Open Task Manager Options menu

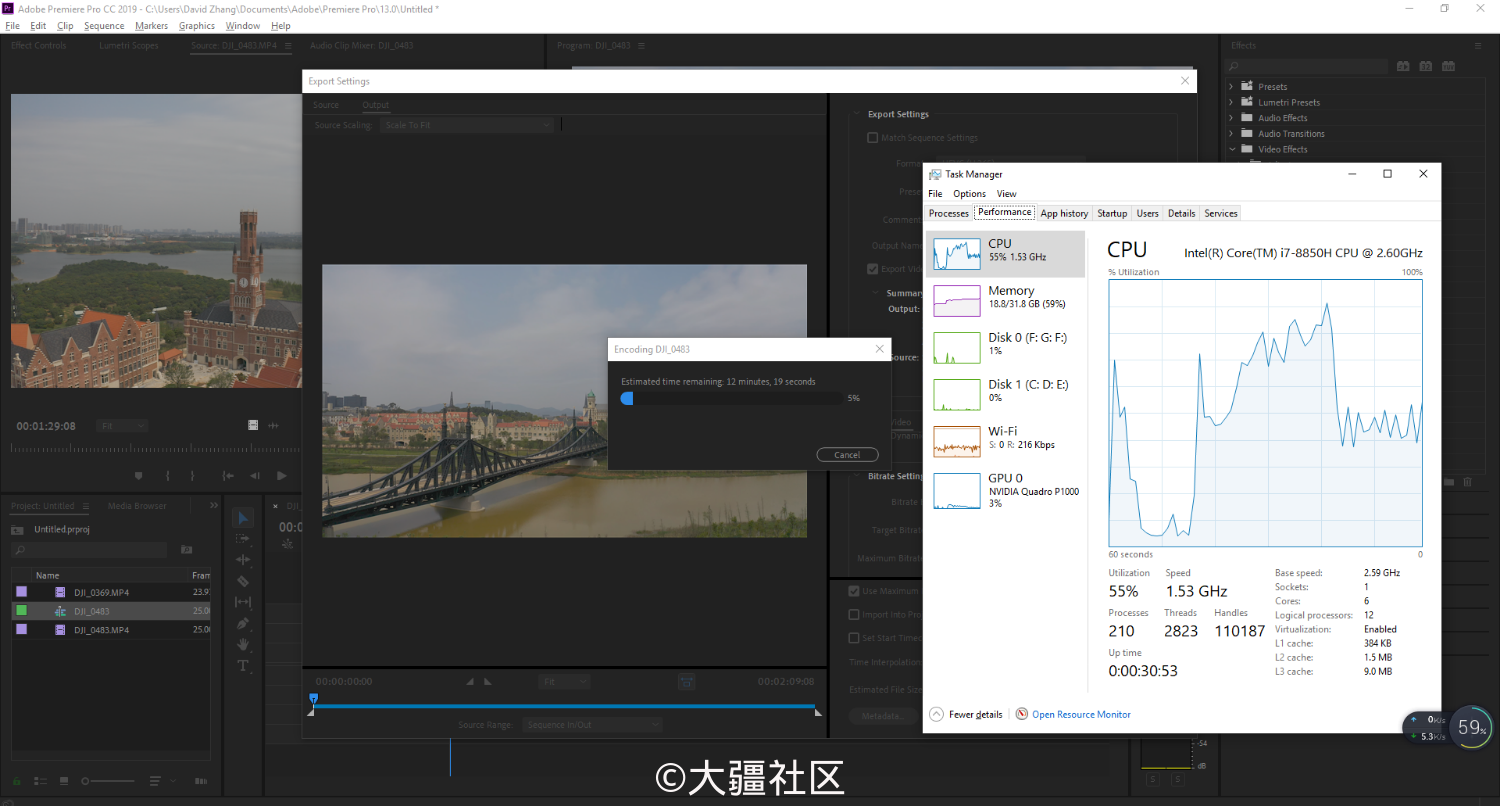pyautogui.click(x=969, y=194)
